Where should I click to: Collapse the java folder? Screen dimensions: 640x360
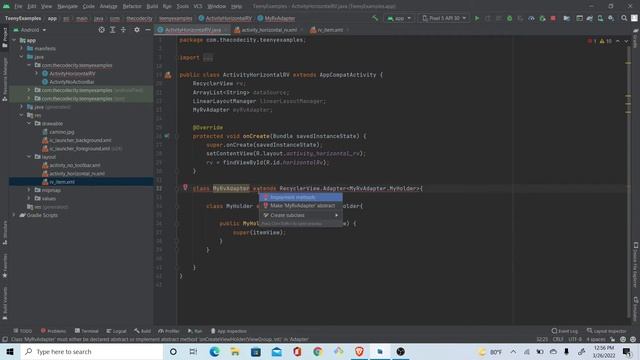[22, 57]
